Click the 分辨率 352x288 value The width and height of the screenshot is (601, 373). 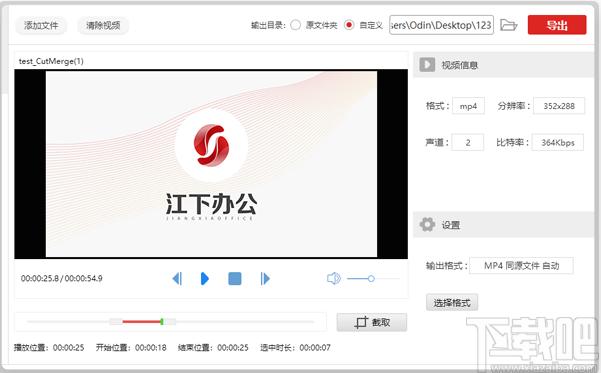click(x=559, y=106)
